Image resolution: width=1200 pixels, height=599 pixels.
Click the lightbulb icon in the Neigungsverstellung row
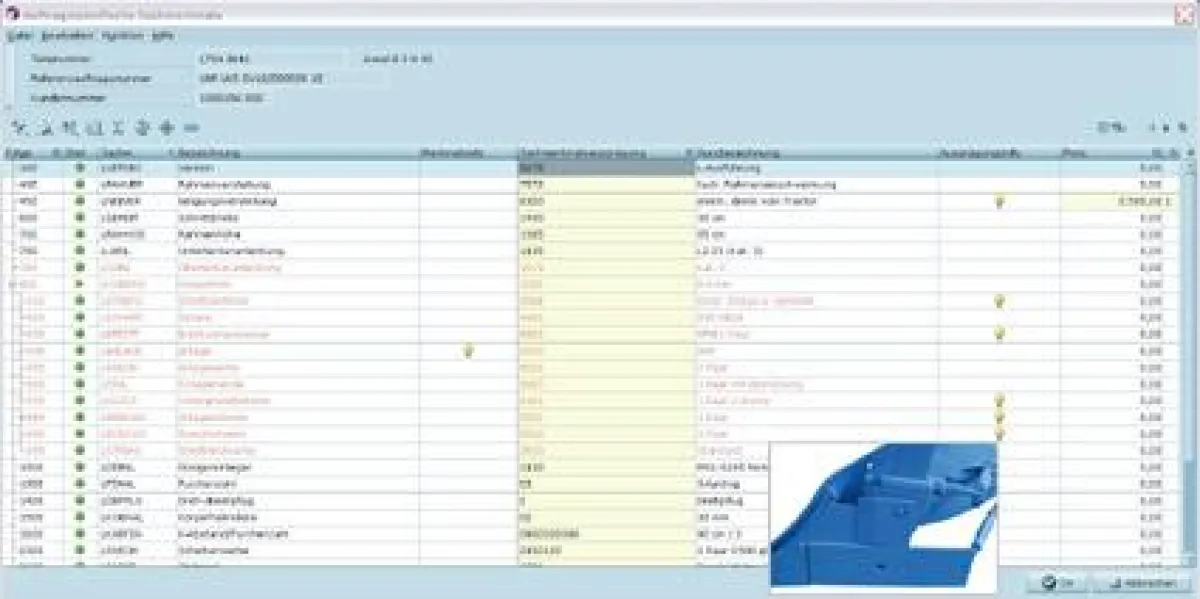click(998, 202)
